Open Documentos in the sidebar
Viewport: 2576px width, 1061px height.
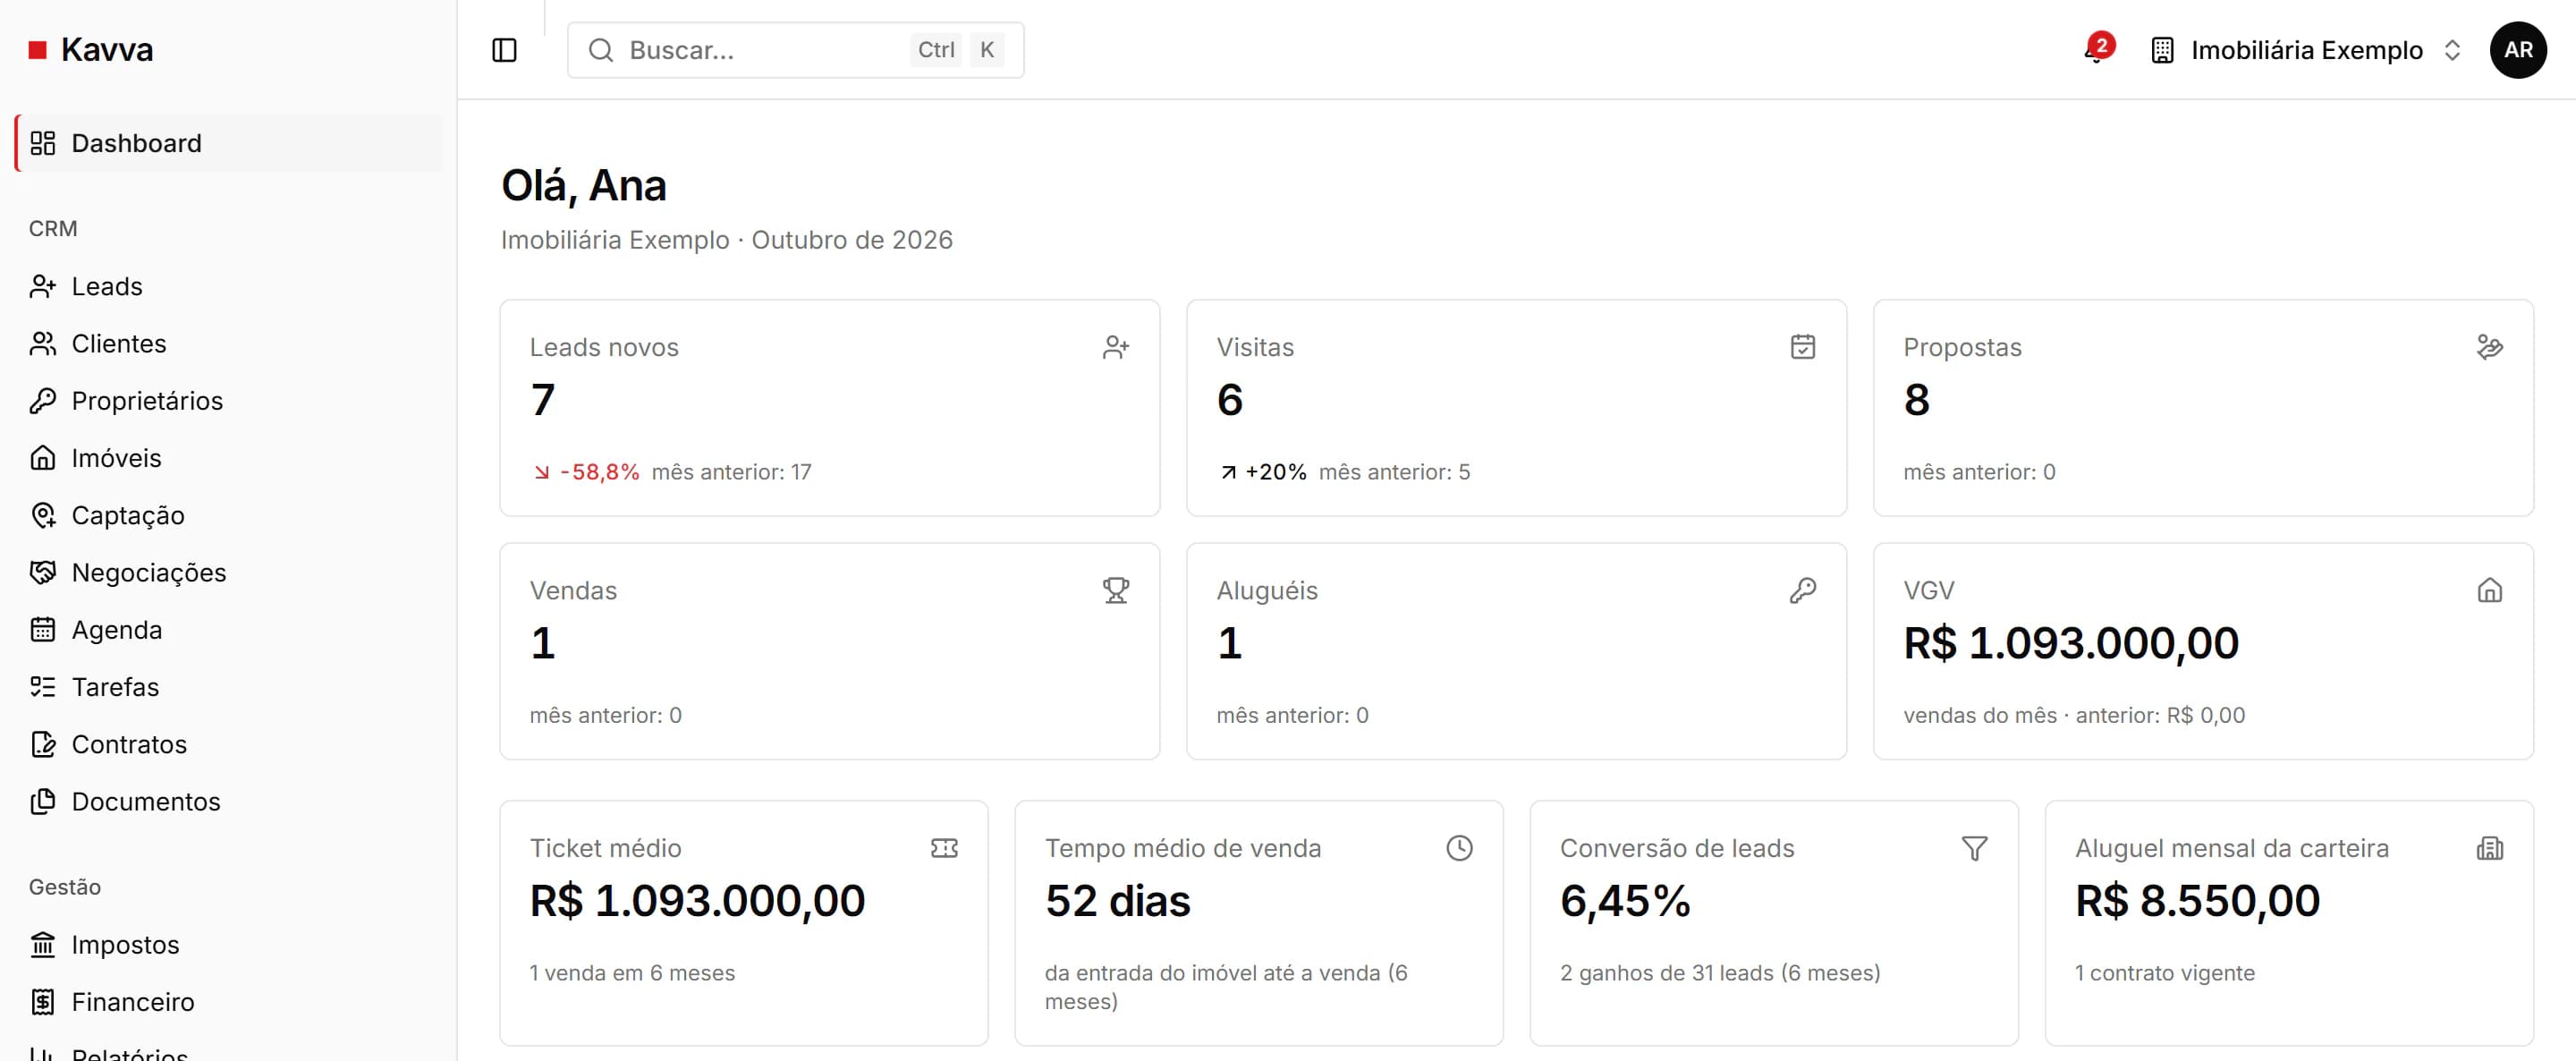tap(228, 801)
